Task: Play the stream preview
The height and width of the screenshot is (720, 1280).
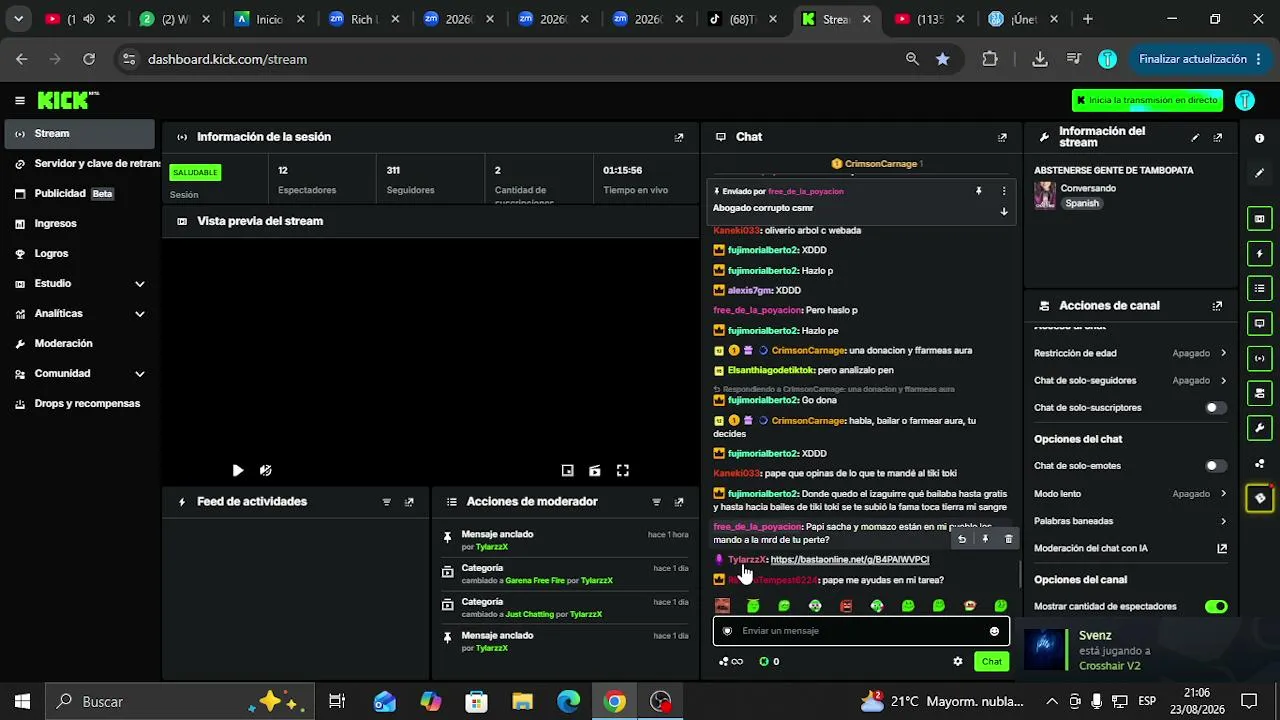Action: click(x=237, y=470)
